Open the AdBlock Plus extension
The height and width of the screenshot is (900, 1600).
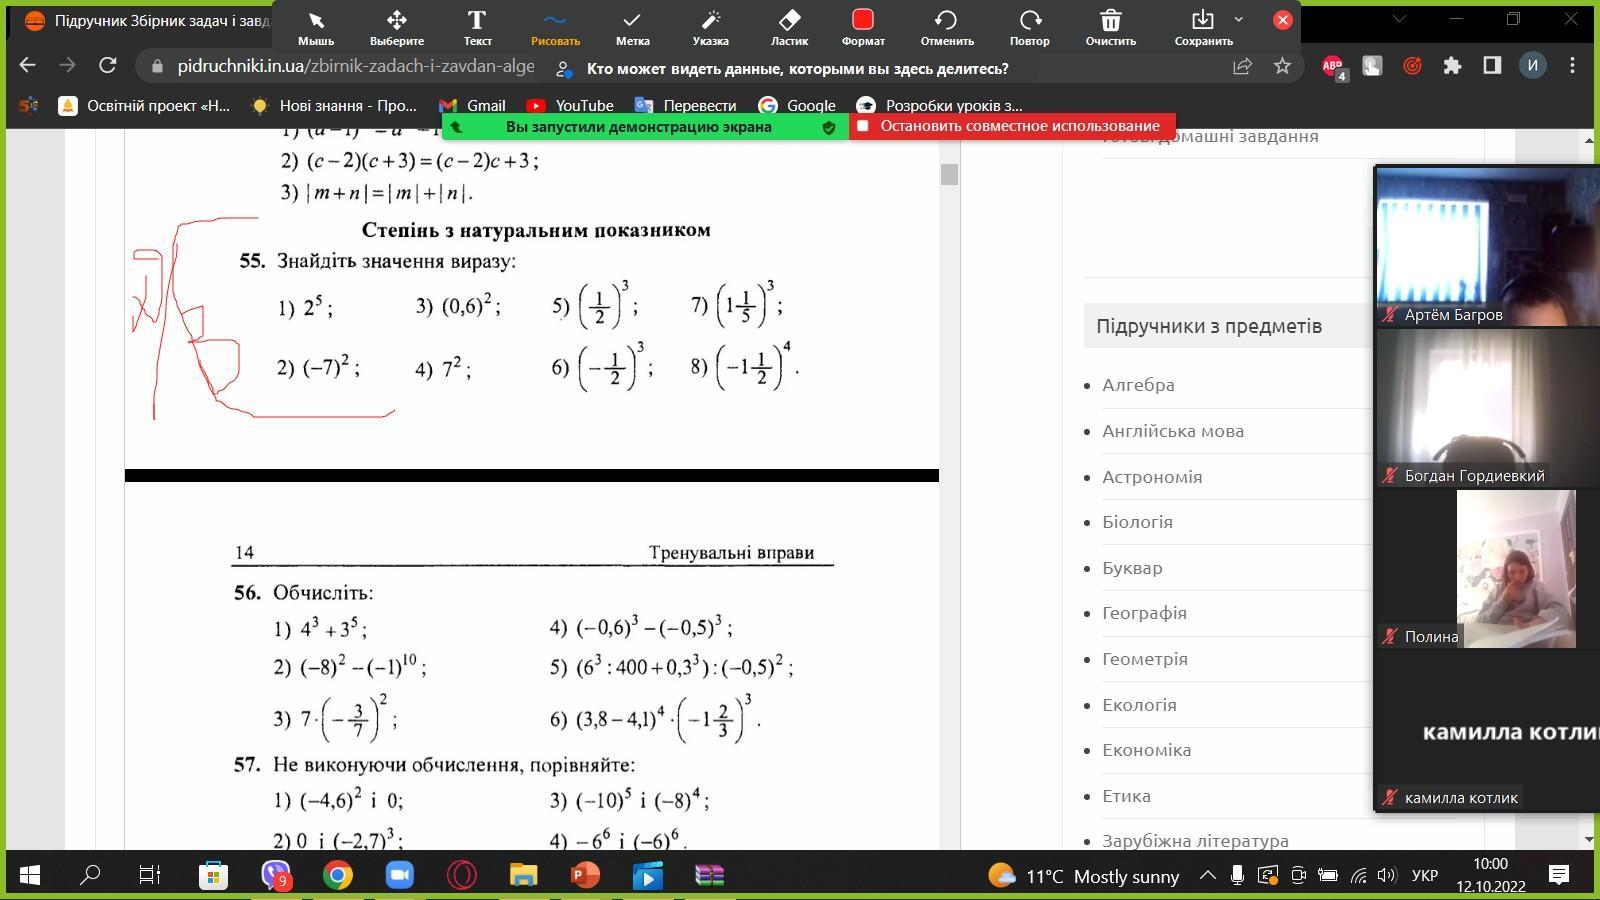(1334, 67)
